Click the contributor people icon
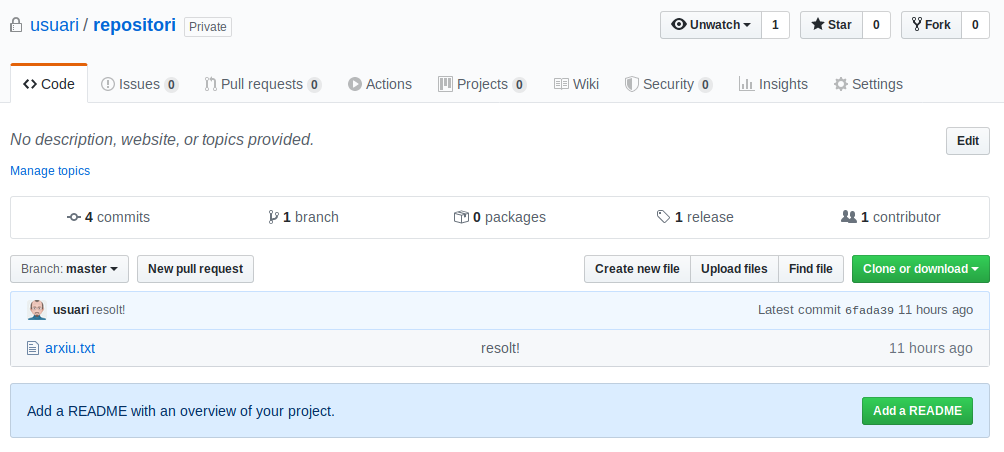The height and width of the screenshot is (452, 1004). click(849, 217)
